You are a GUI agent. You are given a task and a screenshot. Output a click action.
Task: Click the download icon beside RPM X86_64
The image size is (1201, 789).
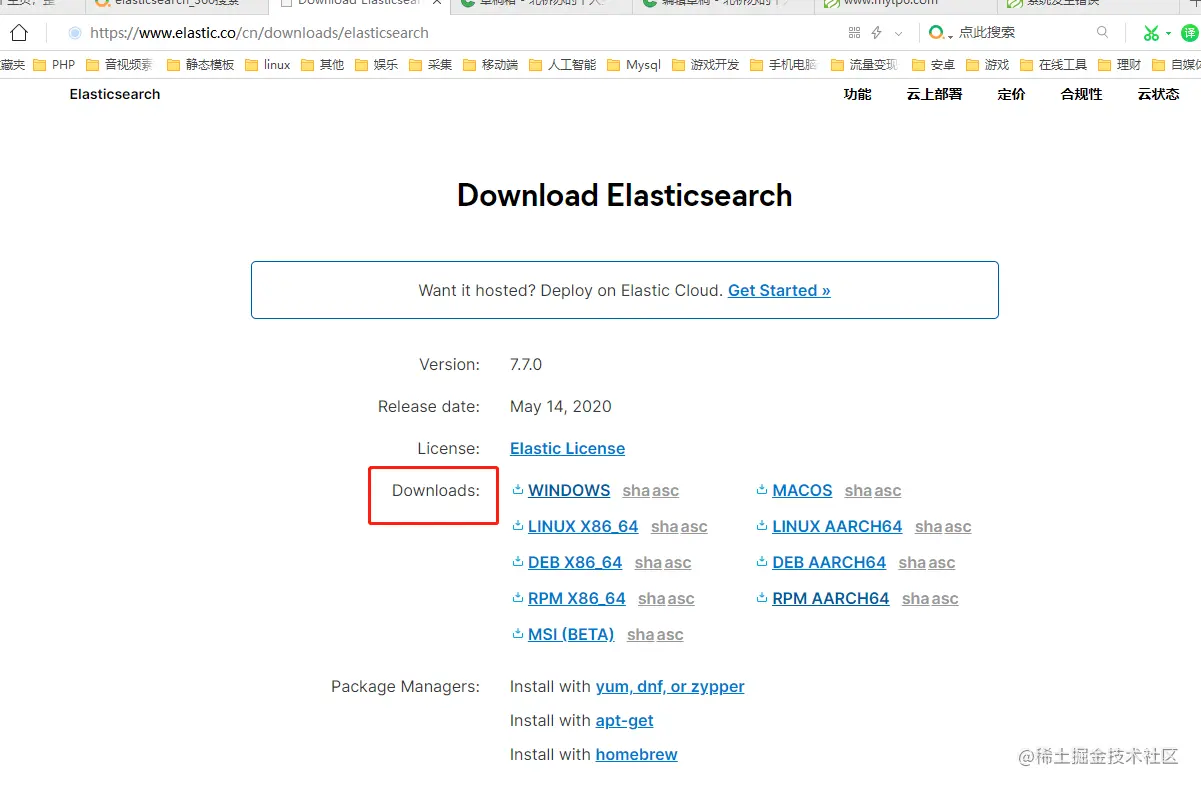click(518, 598)
